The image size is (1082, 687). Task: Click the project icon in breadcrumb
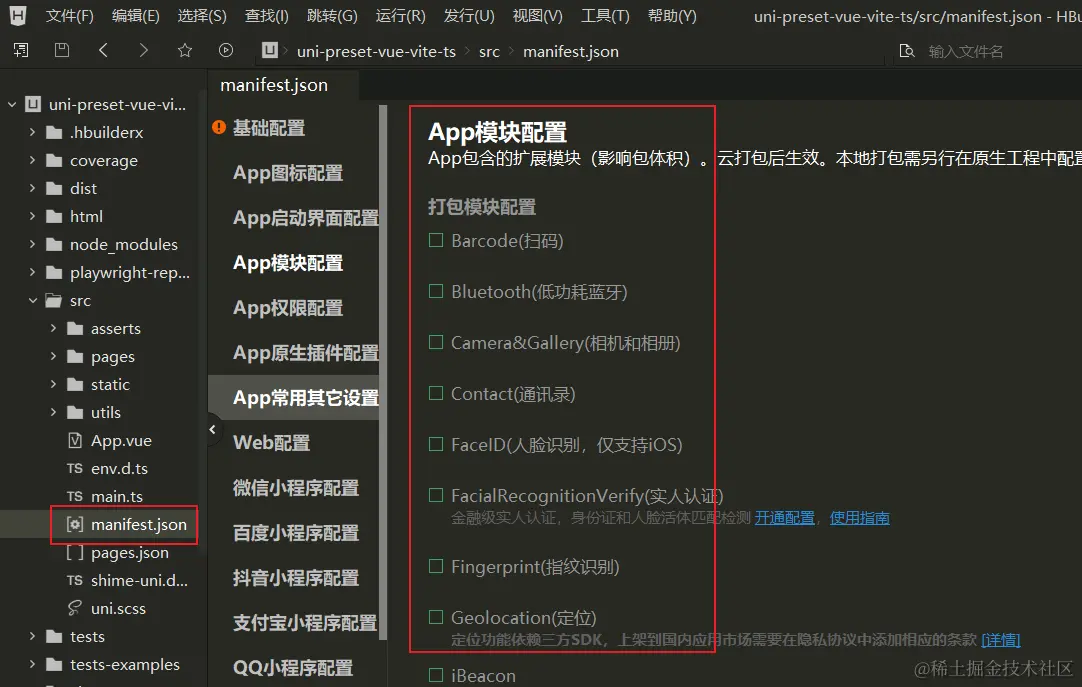coord(270,50)
